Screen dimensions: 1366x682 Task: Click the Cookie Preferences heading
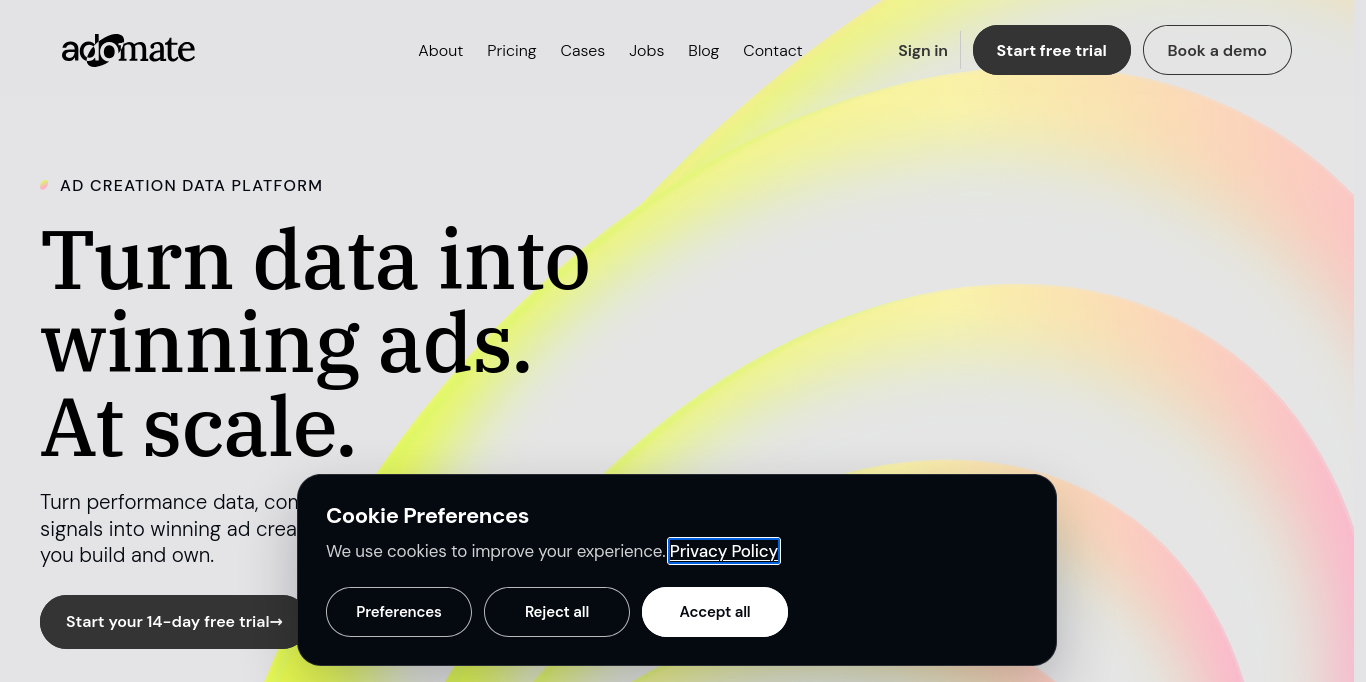point(427,516)
